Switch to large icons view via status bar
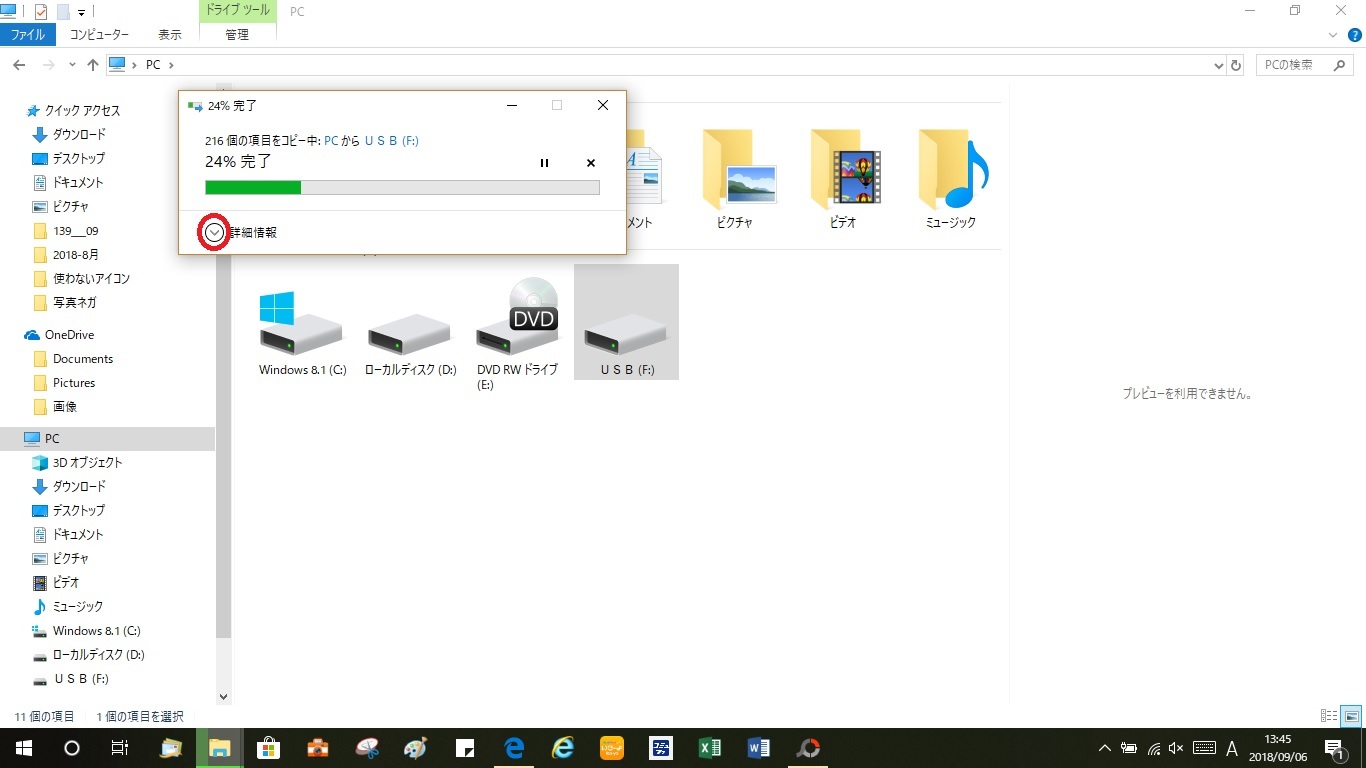 1351,716
